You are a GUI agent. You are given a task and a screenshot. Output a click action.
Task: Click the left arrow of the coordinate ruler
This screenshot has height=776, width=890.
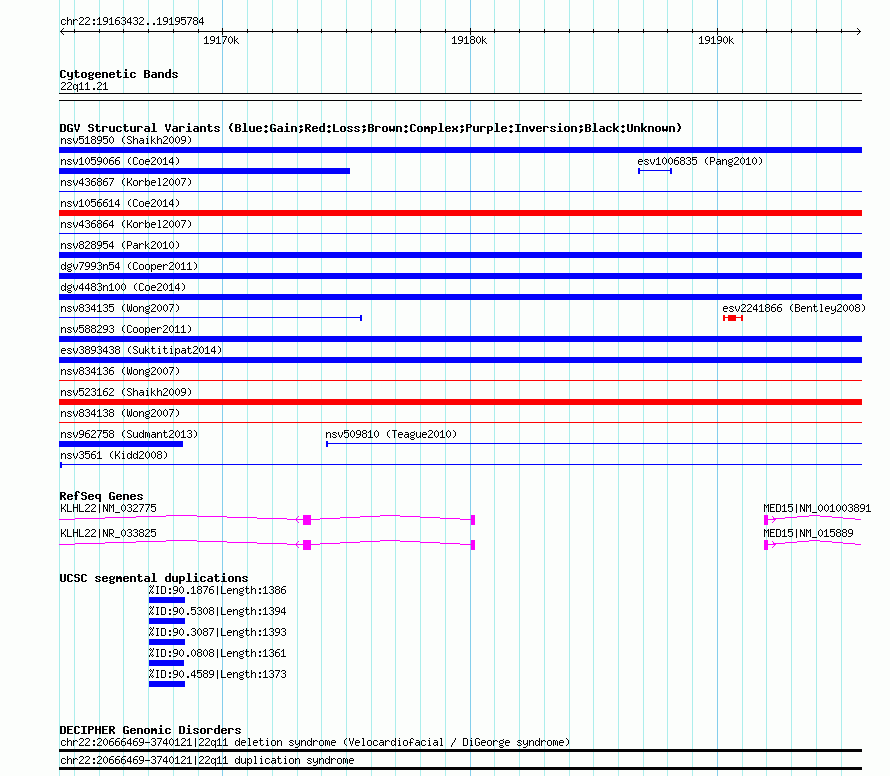(64, 31)
